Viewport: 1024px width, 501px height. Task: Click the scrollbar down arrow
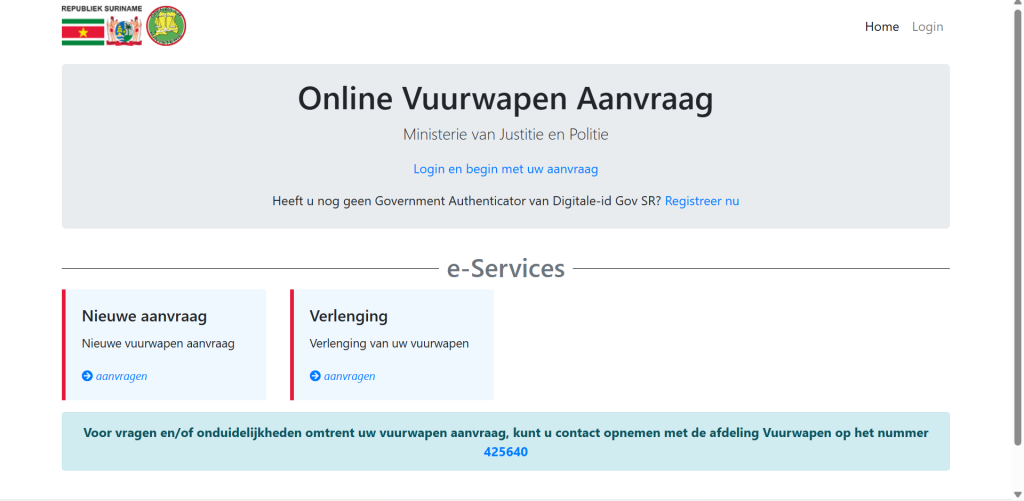(x=1017, y=493)
